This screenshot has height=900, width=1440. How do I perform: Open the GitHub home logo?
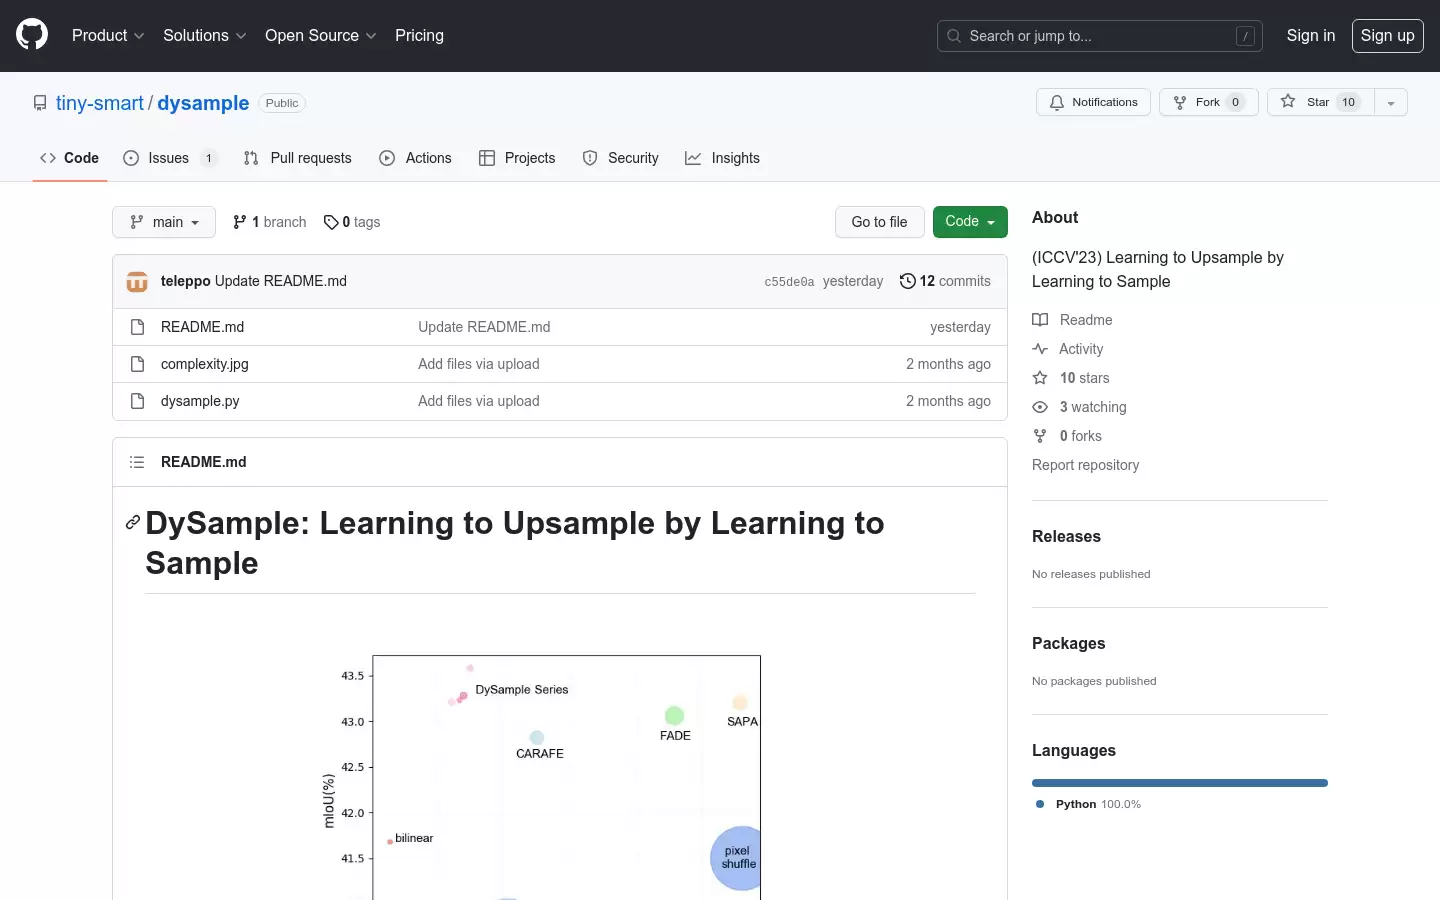pos(32,35)
